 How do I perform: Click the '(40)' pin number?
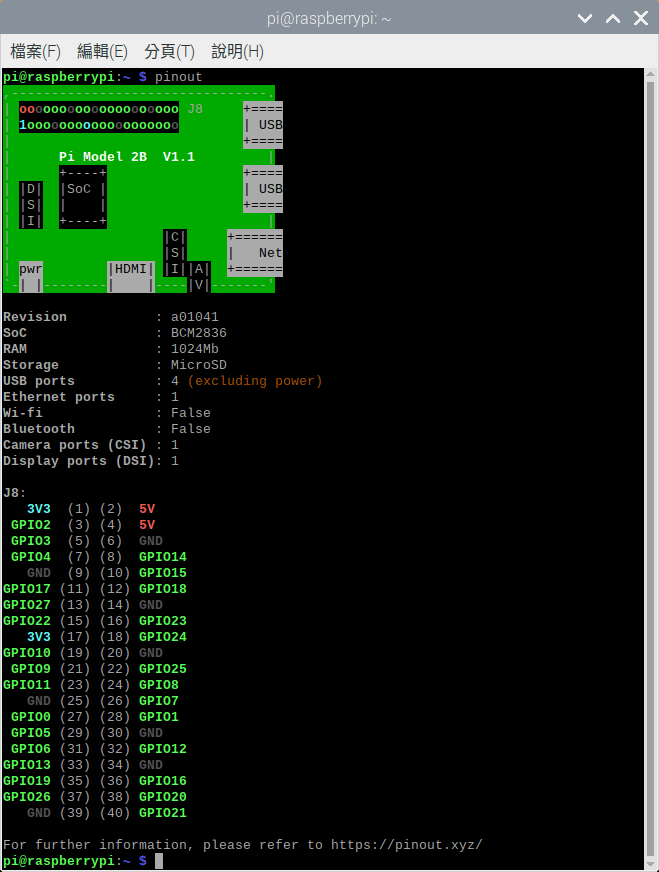point(115,813)
